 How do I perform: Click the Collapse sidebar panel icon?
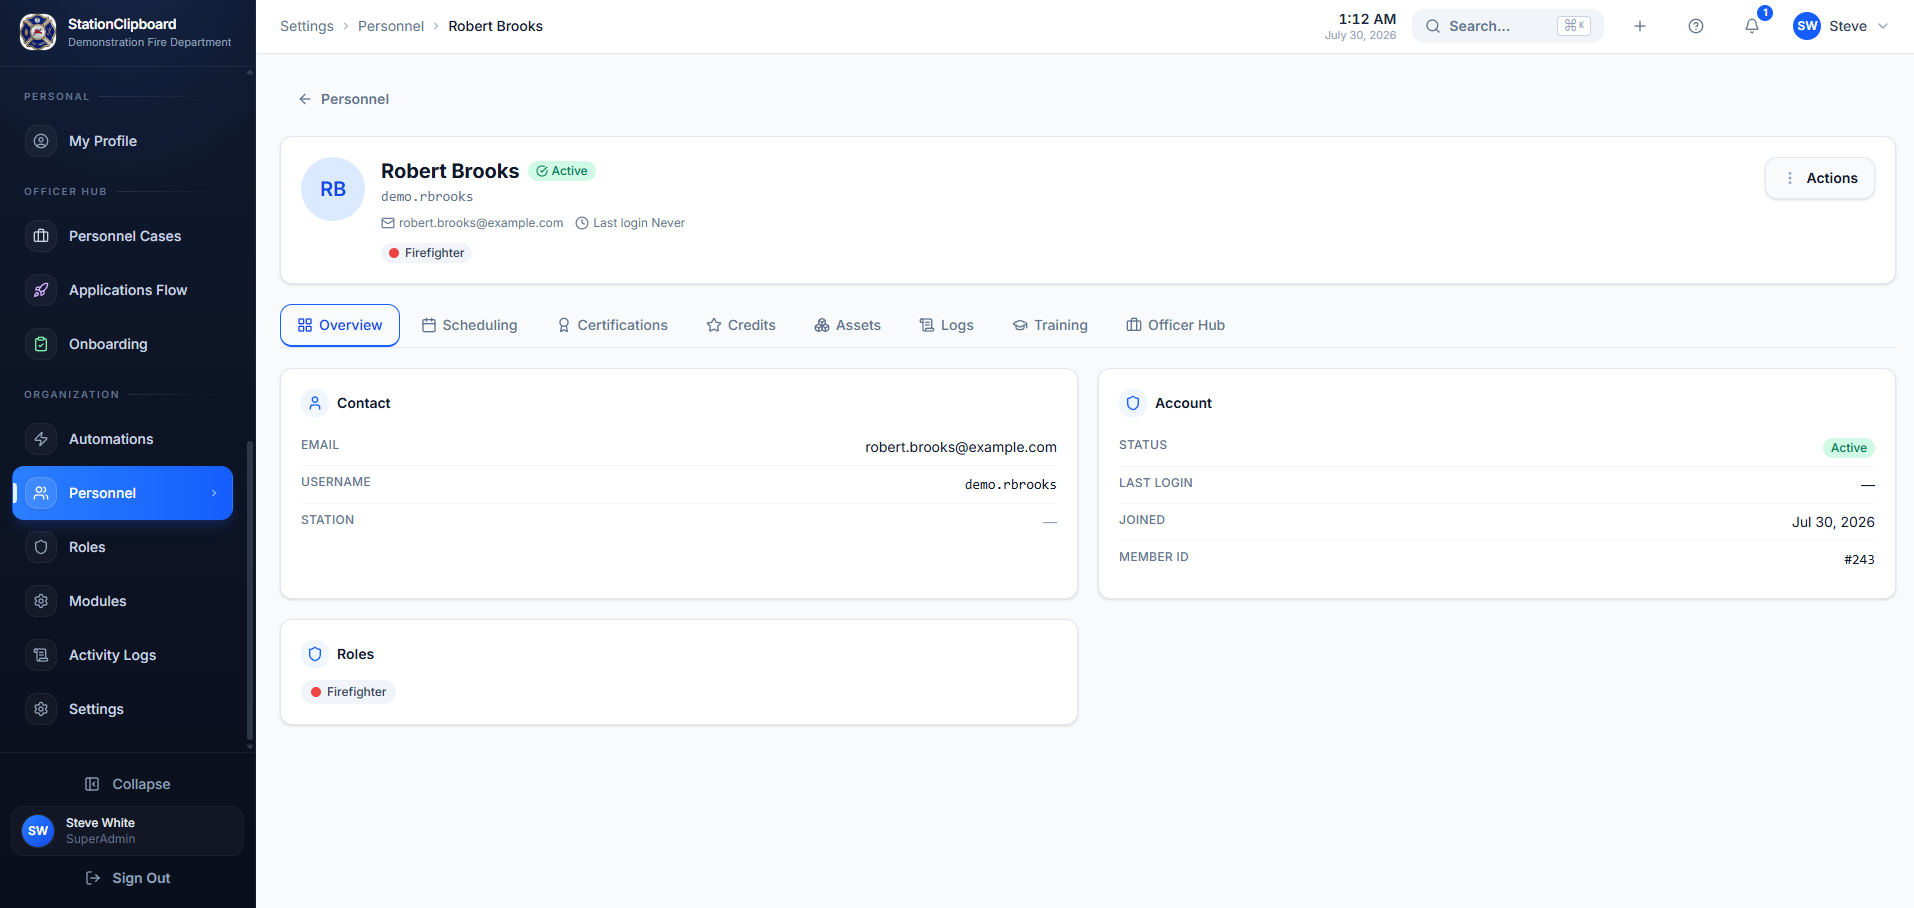[92, 784]
